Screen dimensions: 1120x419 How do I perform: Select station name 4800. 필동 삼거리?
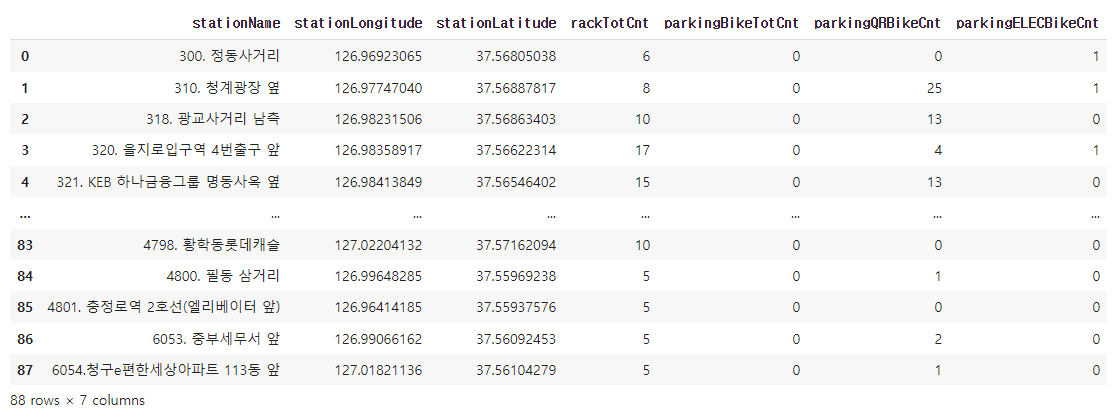(x=222, y=276)
